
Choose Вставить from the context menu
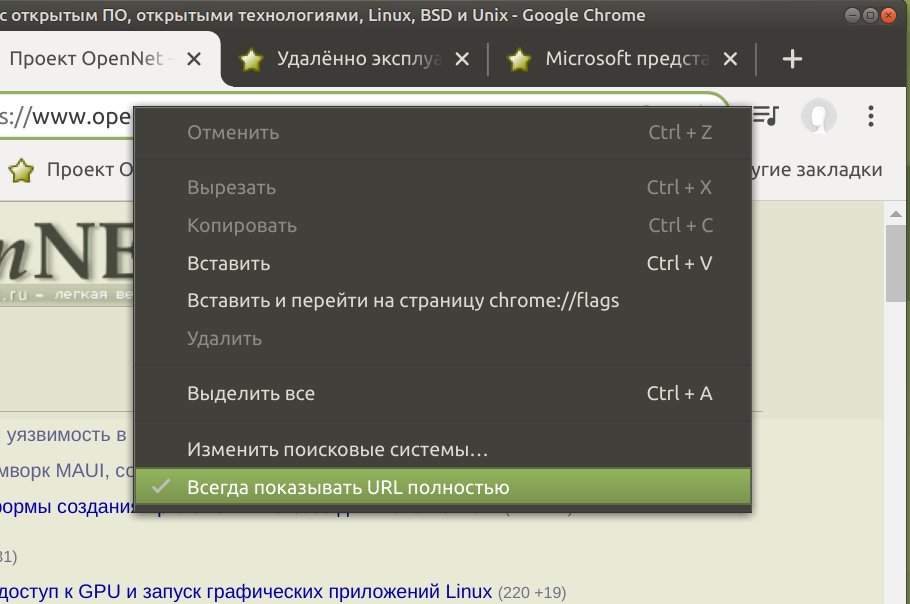click(x=228, y=264)
